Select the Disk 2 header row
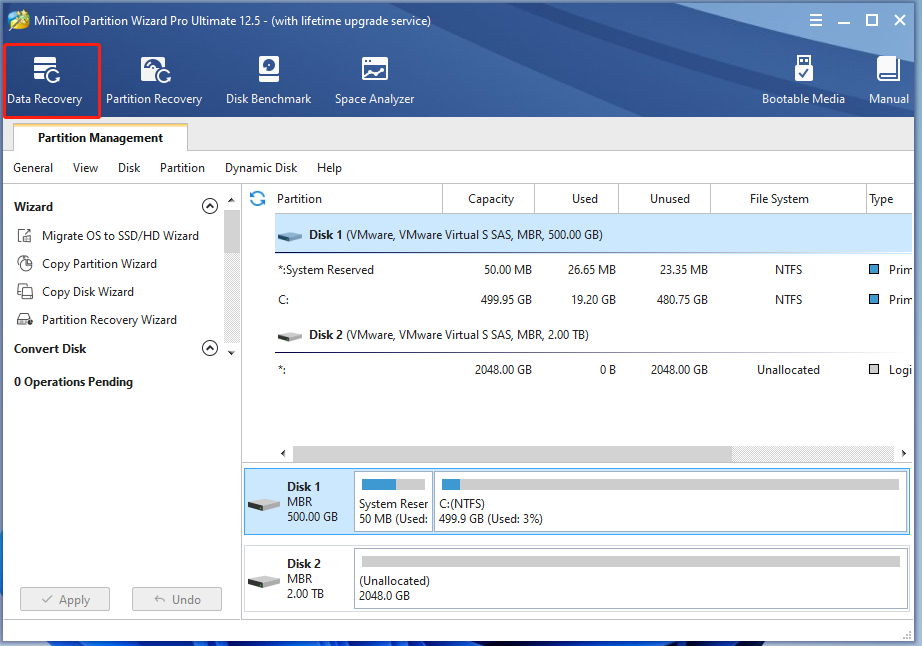922x646 pixels. click(593, 335)
